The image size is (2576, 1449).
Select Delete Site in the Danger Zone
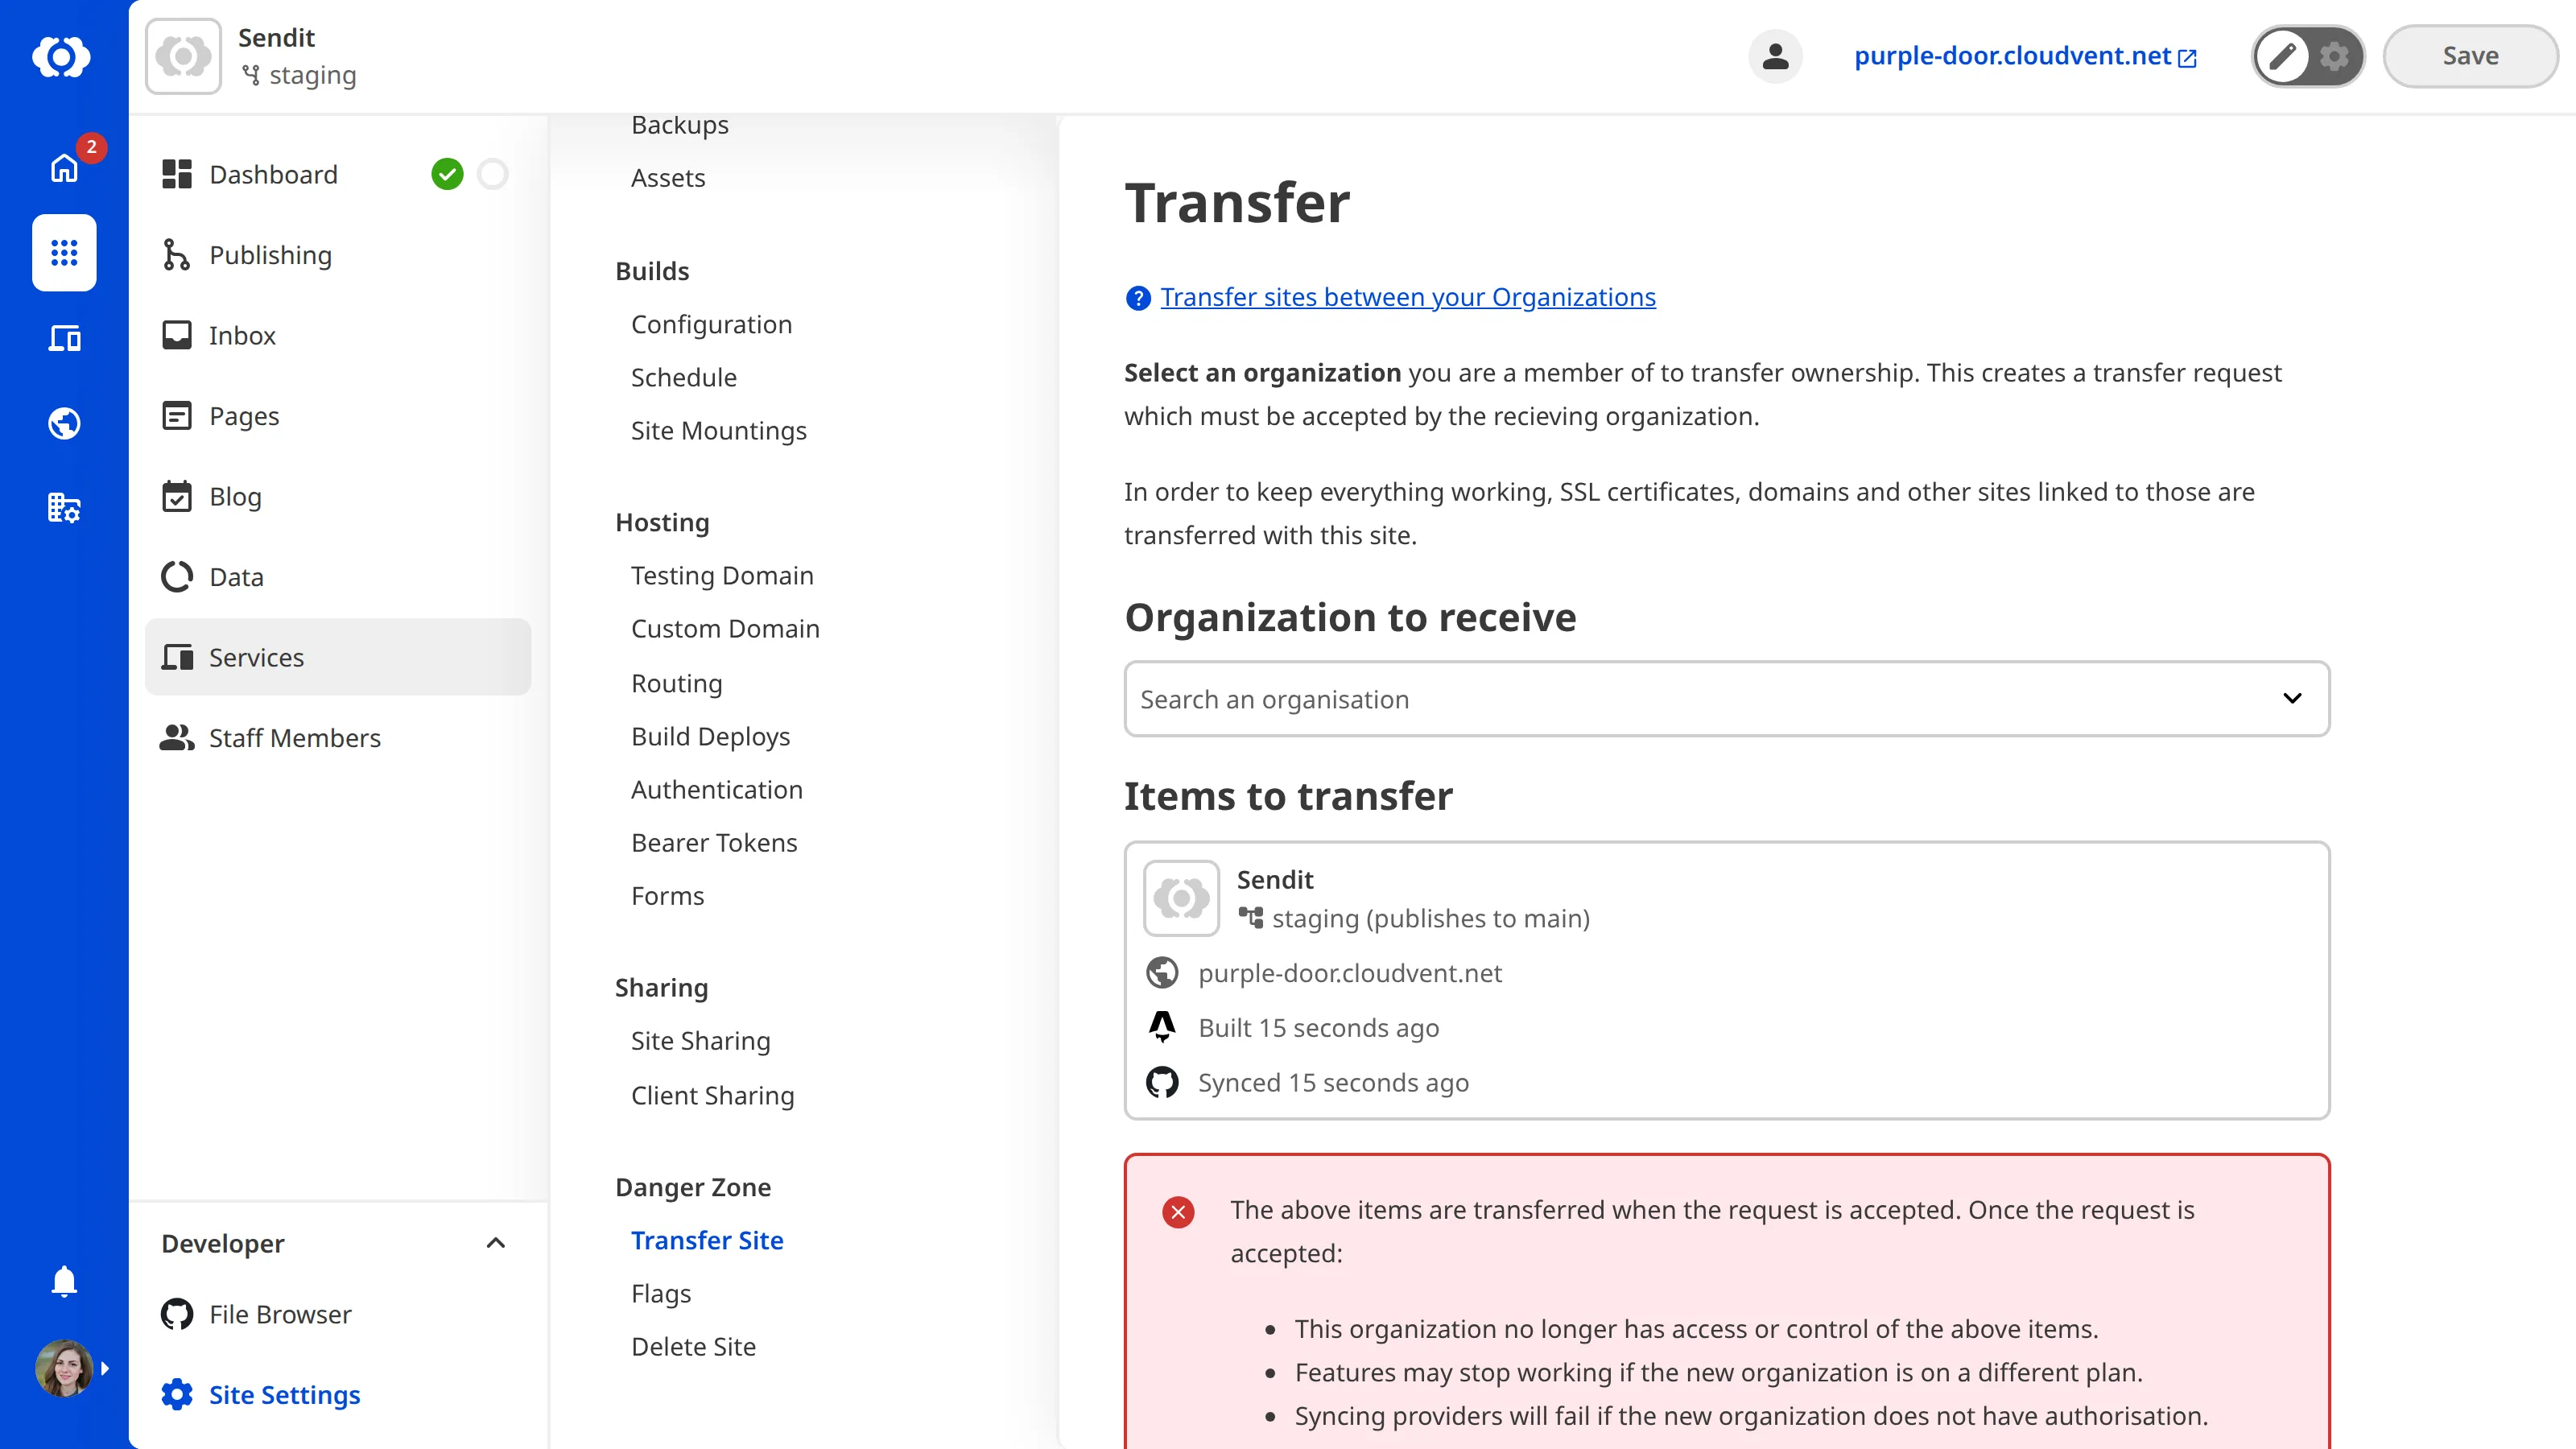coord(693,1346)
